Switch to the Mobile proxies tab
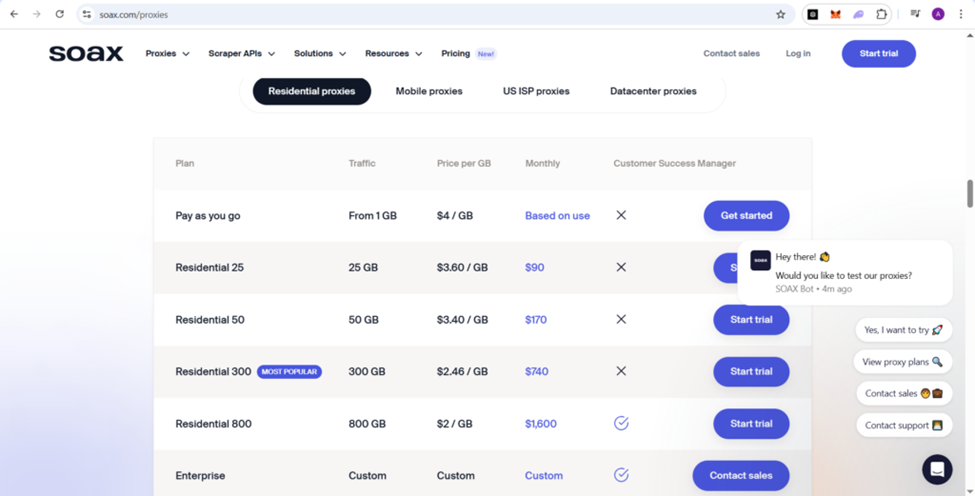The width and height of the screenshot is (975, 496). tap(429, 91)
